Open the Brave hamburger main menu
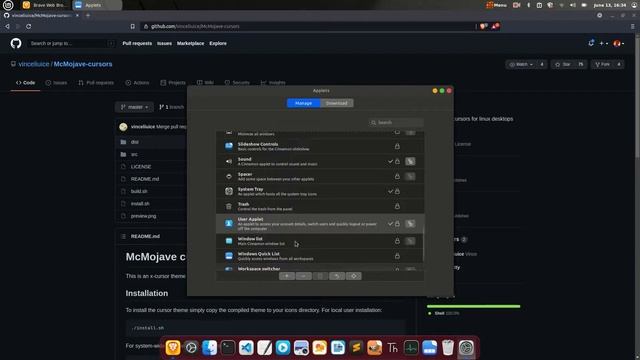This screenshot has height=360, width=640. coord(633,26)
